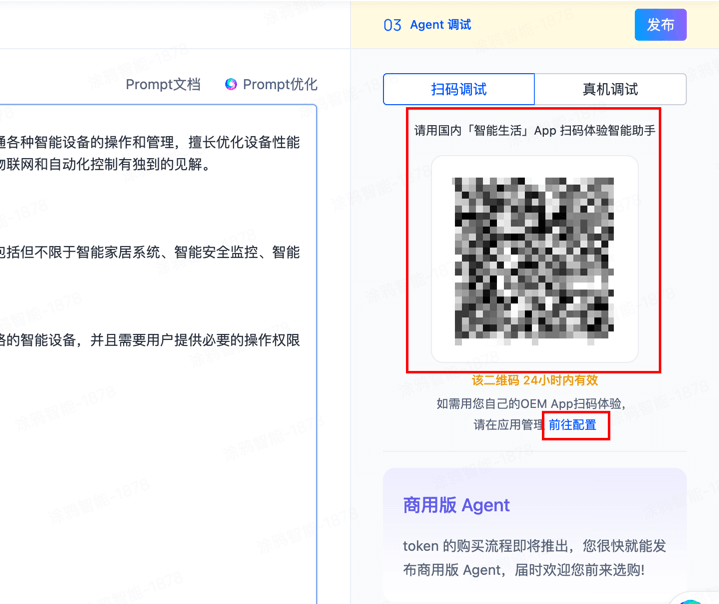Follow the 前往配置 link
The width and height of the screenshot is (719, 604).
point(572,425)
